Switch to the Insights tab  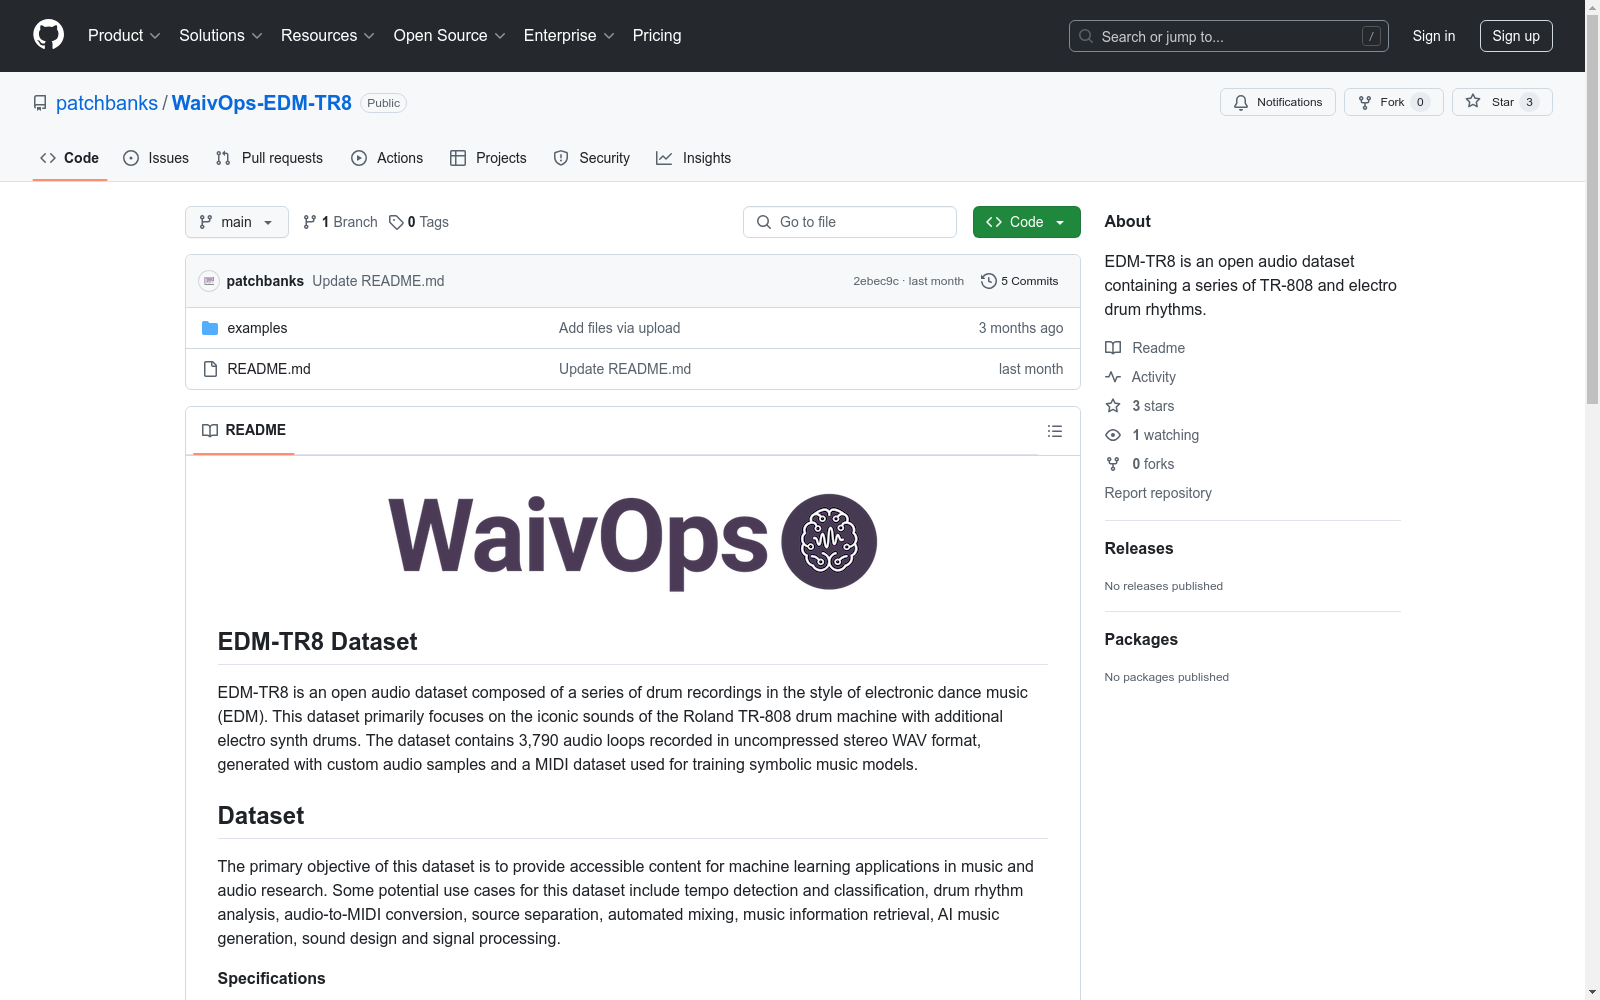[x=694, y=158]
